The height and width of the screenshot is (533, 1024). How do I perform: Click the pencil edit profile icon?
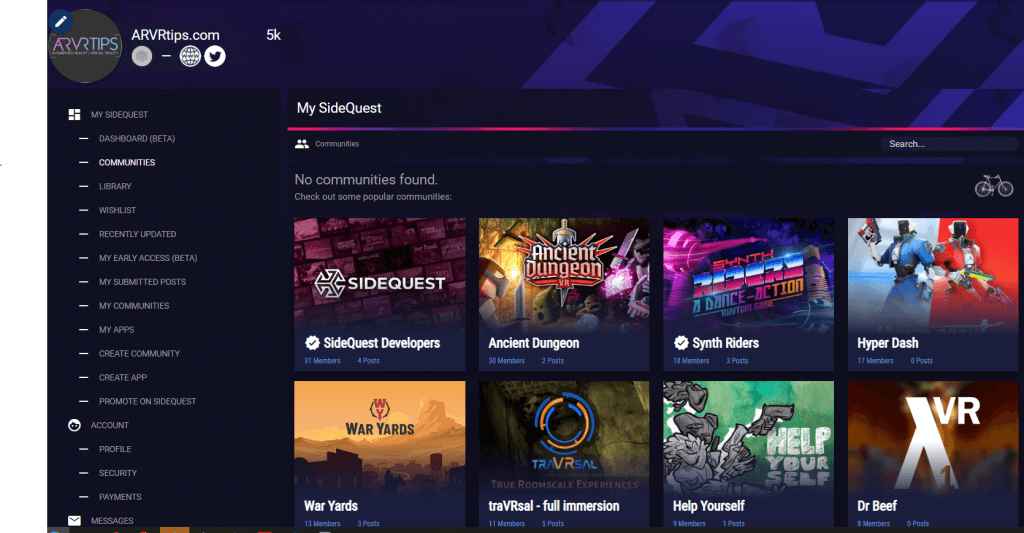[x=61, y=22]
